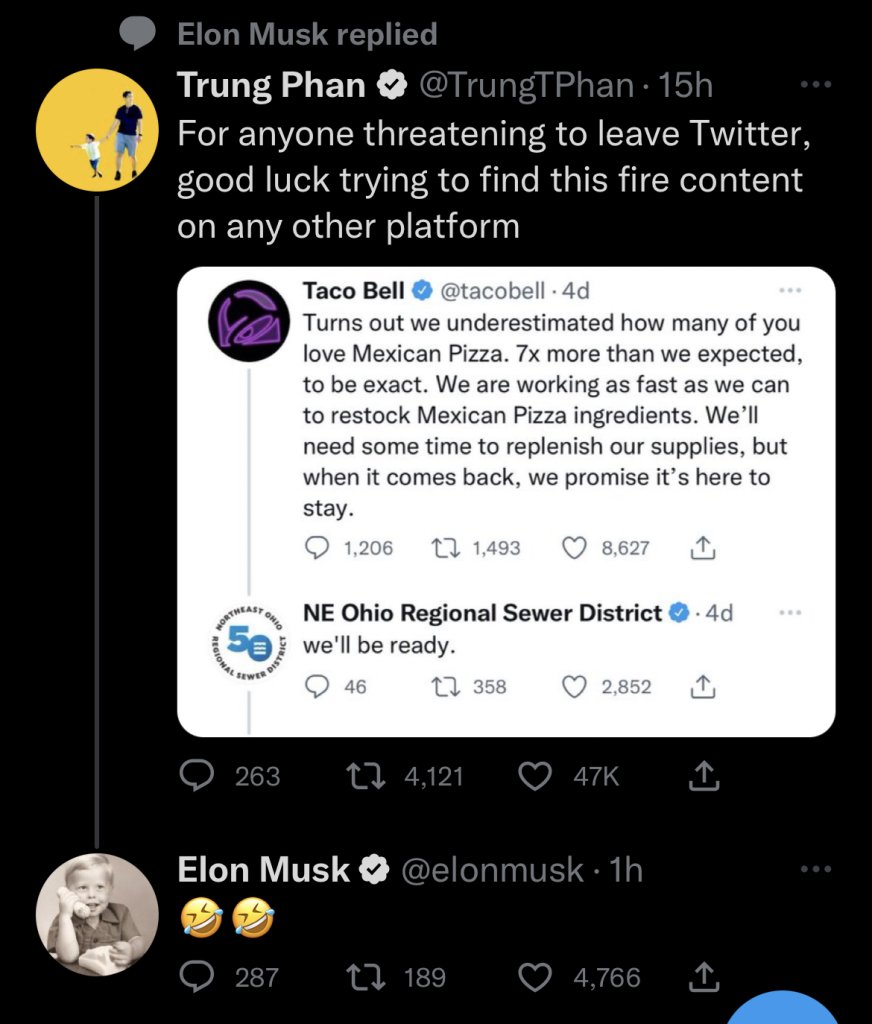
Task: Reply to Elon Musk's tweet
Action: [x=197, y=977]
